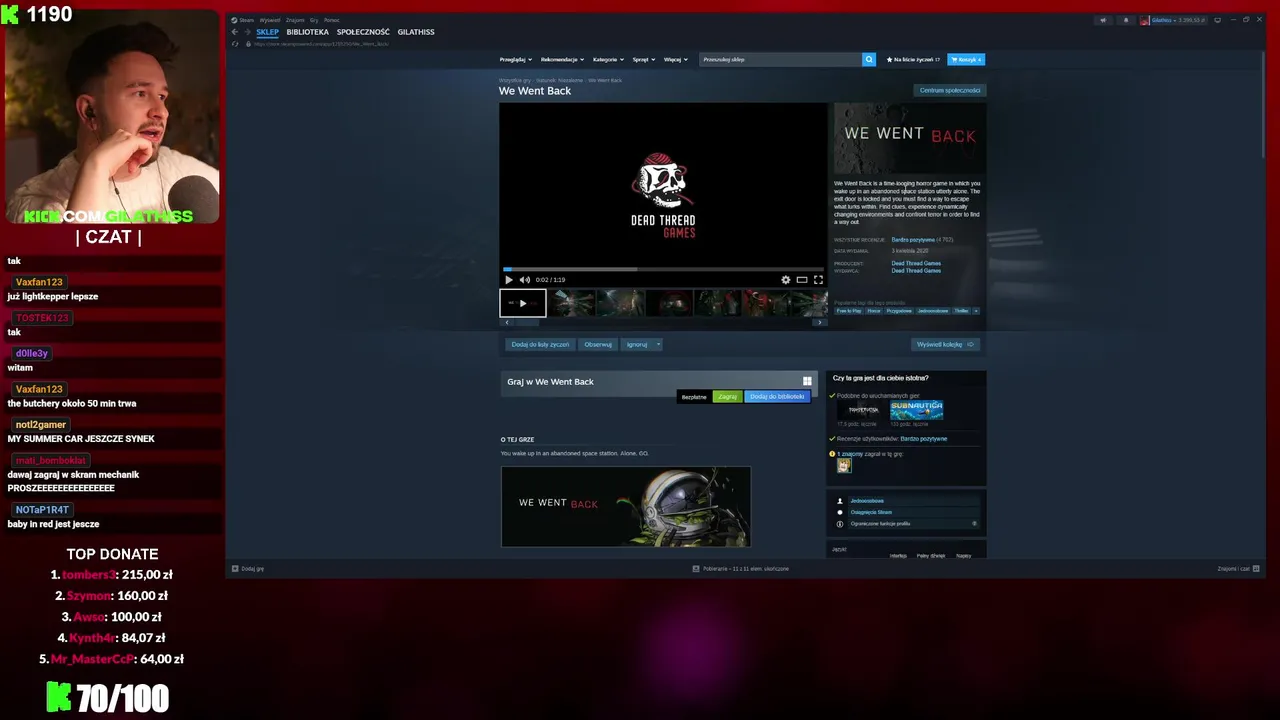Expand the Więcej dropdown
1280x720 pixels.
point(675,59)
